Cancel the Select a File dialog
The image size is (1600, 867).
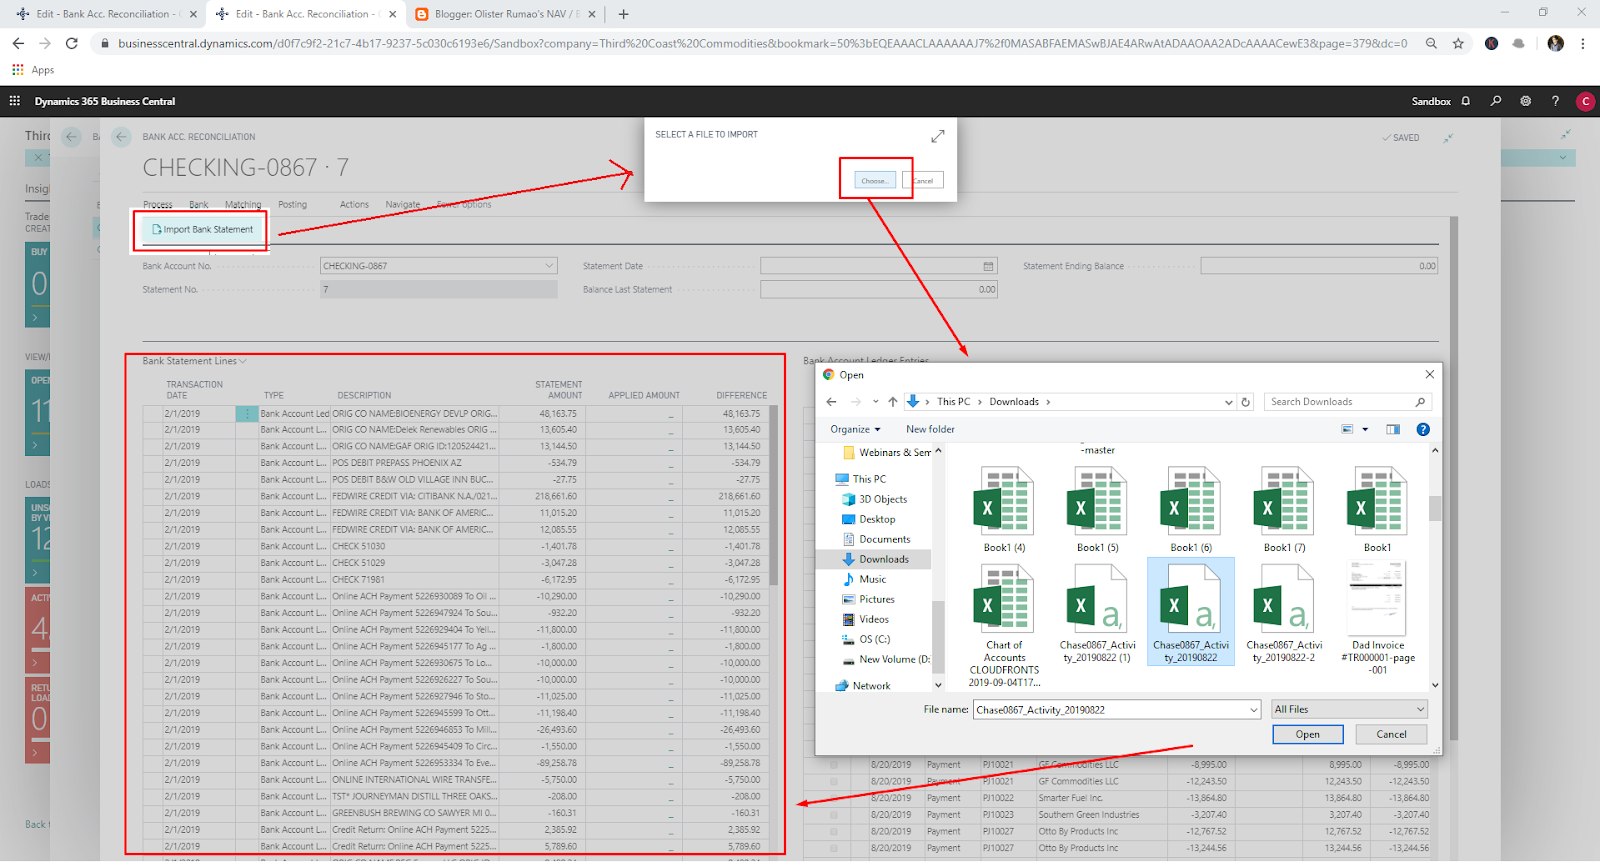(923, 181)
